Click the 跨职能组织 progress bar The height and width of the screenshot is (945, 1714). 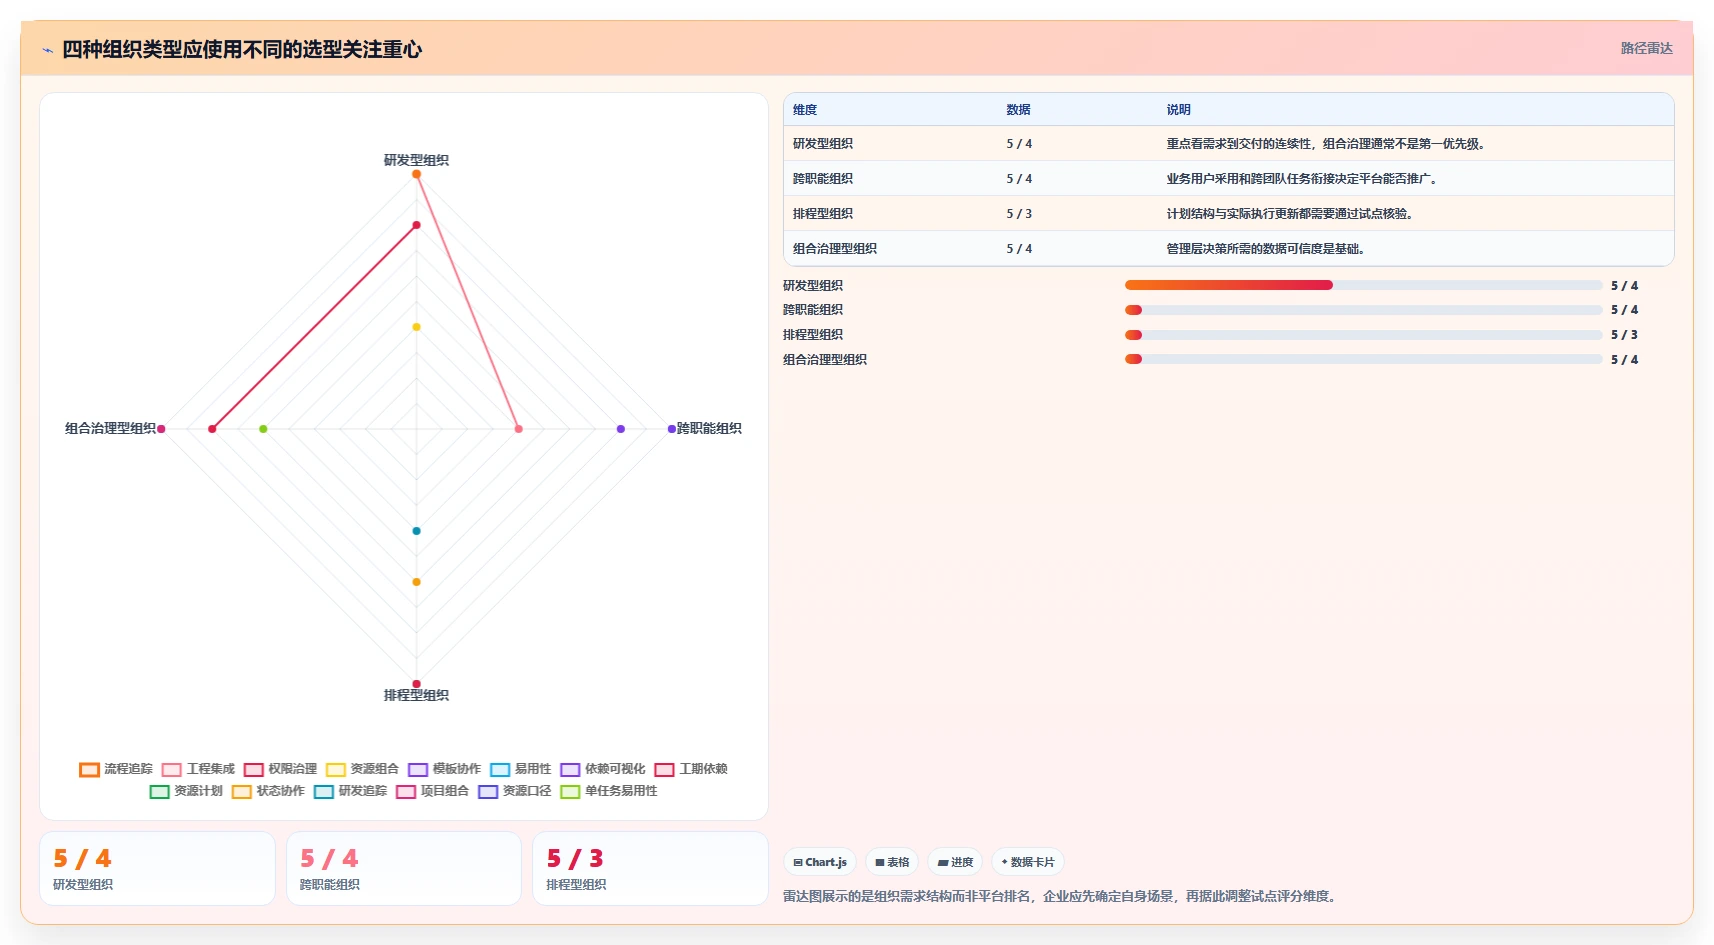tap(1364, 310)
